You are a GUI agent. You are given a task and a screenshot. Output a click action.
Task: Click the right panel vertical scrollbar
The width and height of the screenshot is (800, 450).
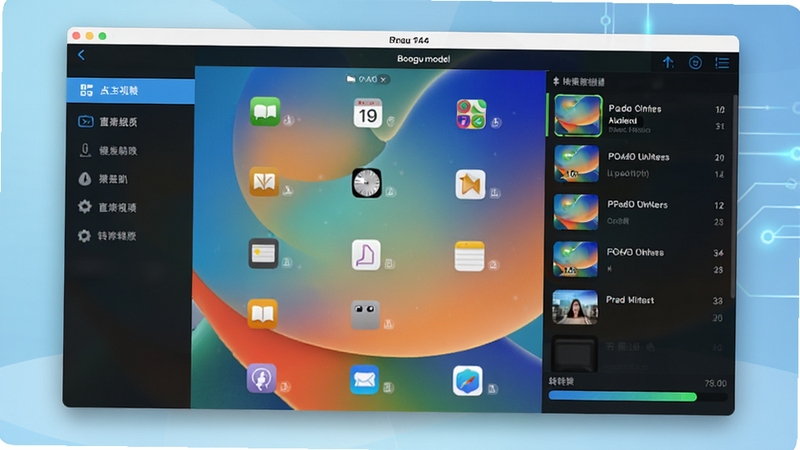click(734, 196)
